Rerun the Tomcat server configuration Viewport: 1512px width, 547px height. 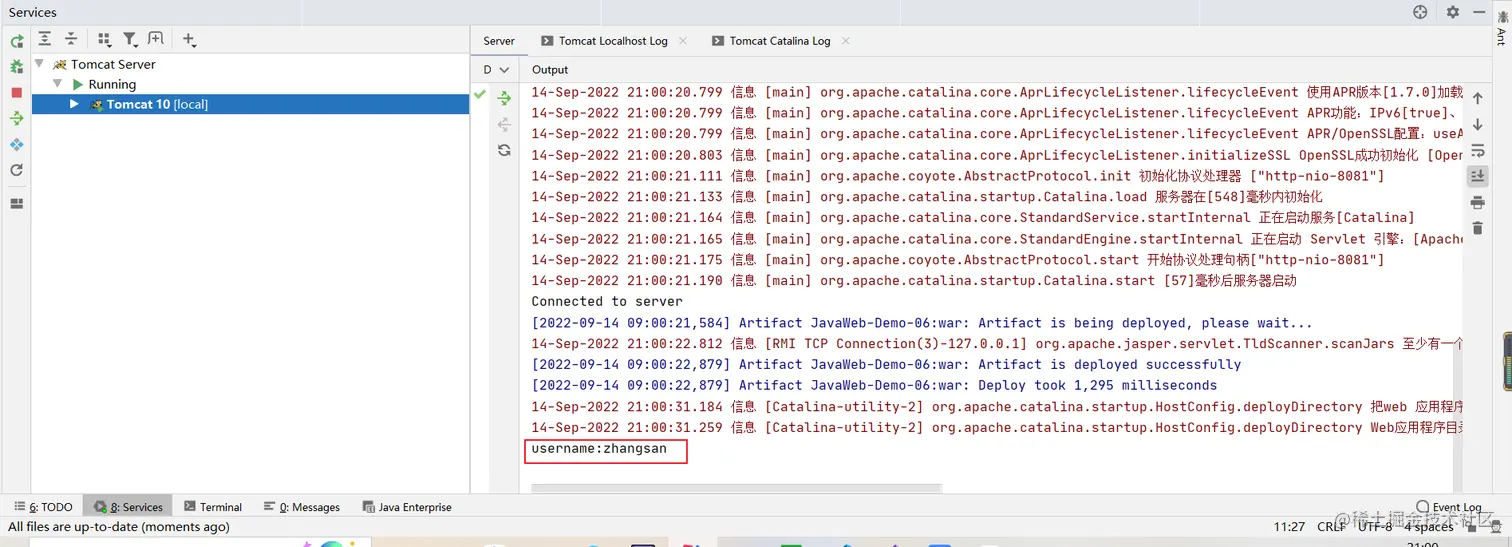tap(16, 41)
